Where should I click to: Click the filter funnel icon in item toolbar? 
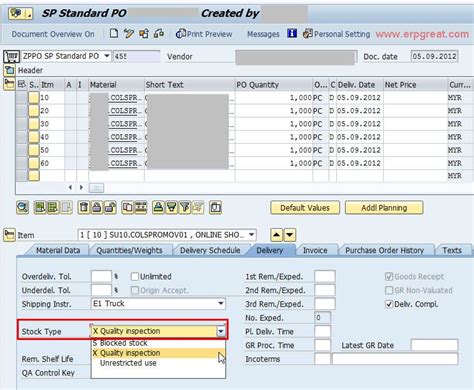click(x=184, y=207)
